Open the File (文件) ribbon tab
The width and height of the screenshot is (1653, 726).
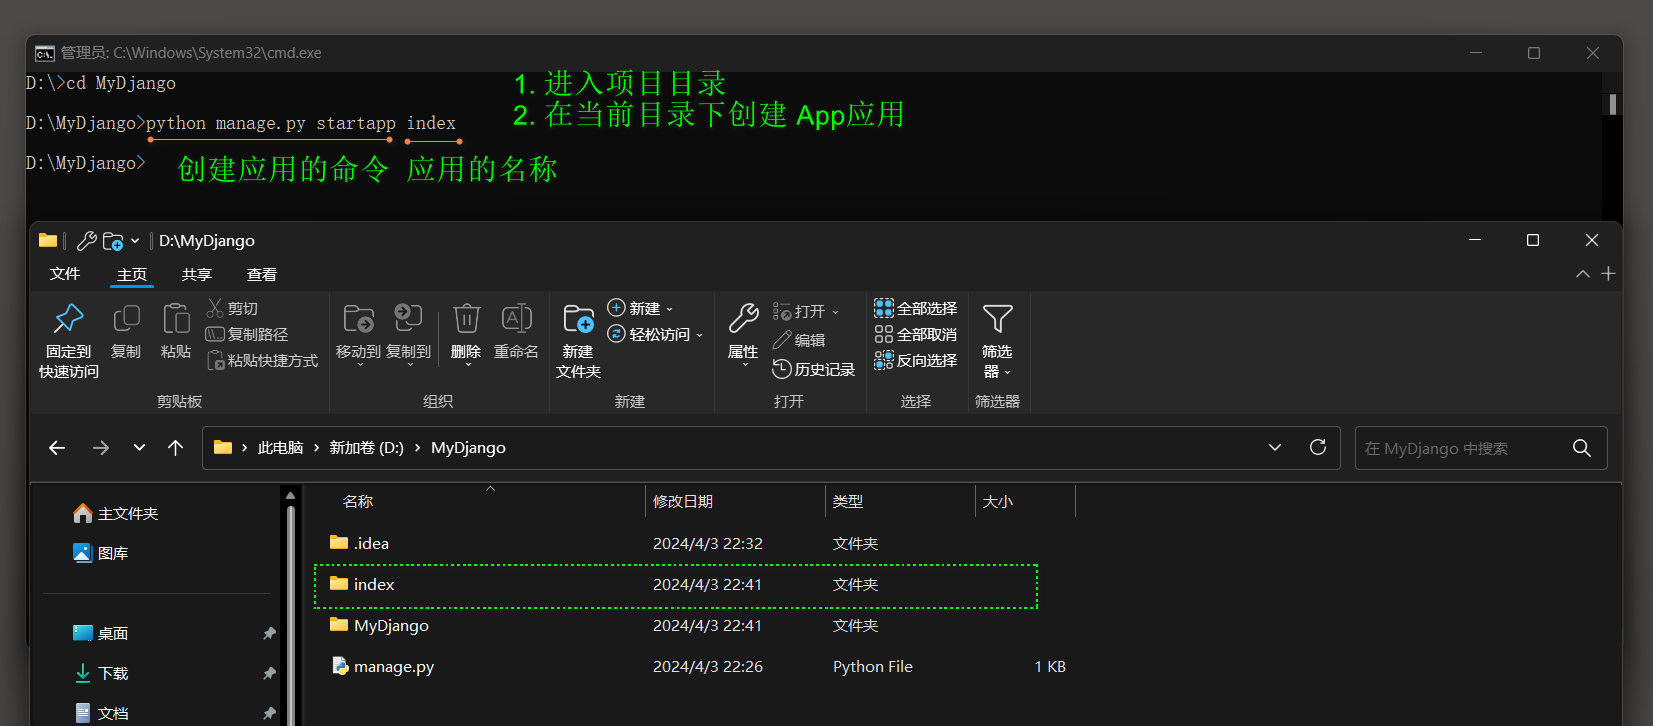click(x=65, y=274)
